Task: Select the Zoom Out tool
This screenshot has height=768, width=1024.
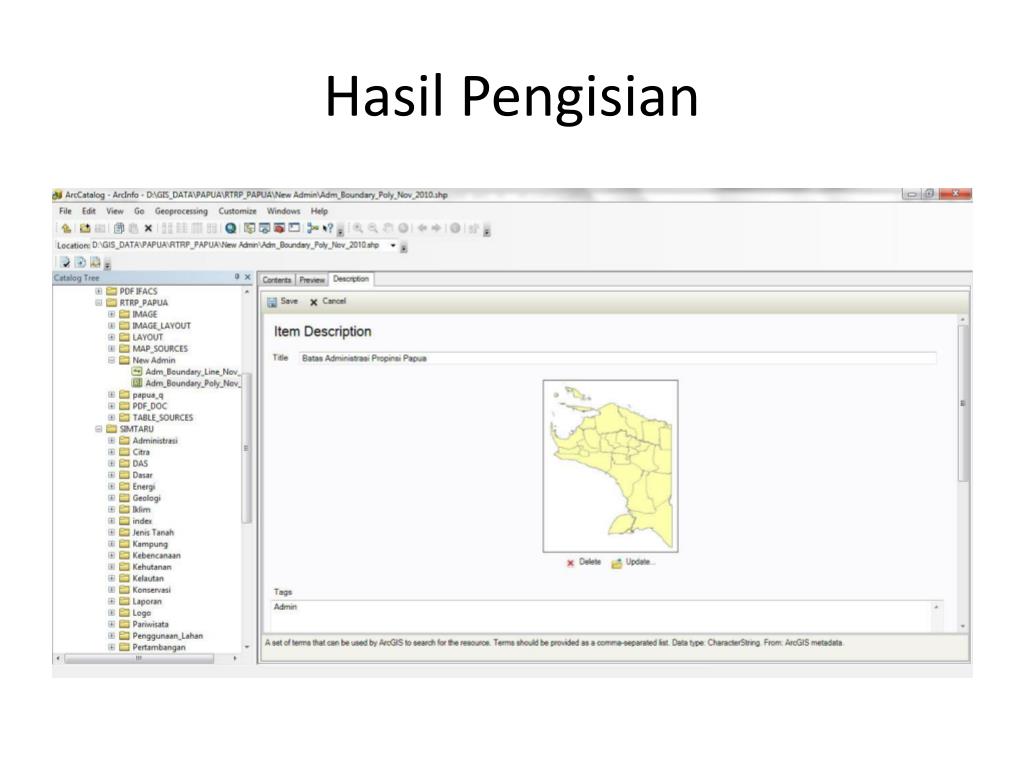Action: click(x=373, y=228)
